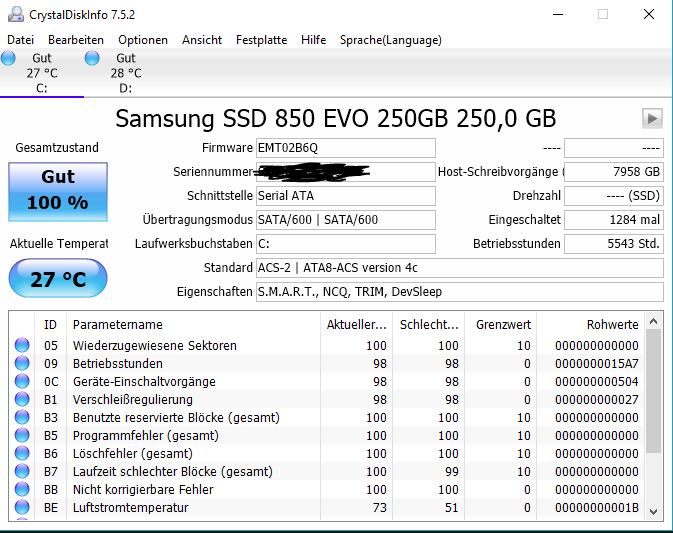673x533 pixels.
Task: Click the Eingeschaltet value 1284 mal
Action: pos(614,220)
